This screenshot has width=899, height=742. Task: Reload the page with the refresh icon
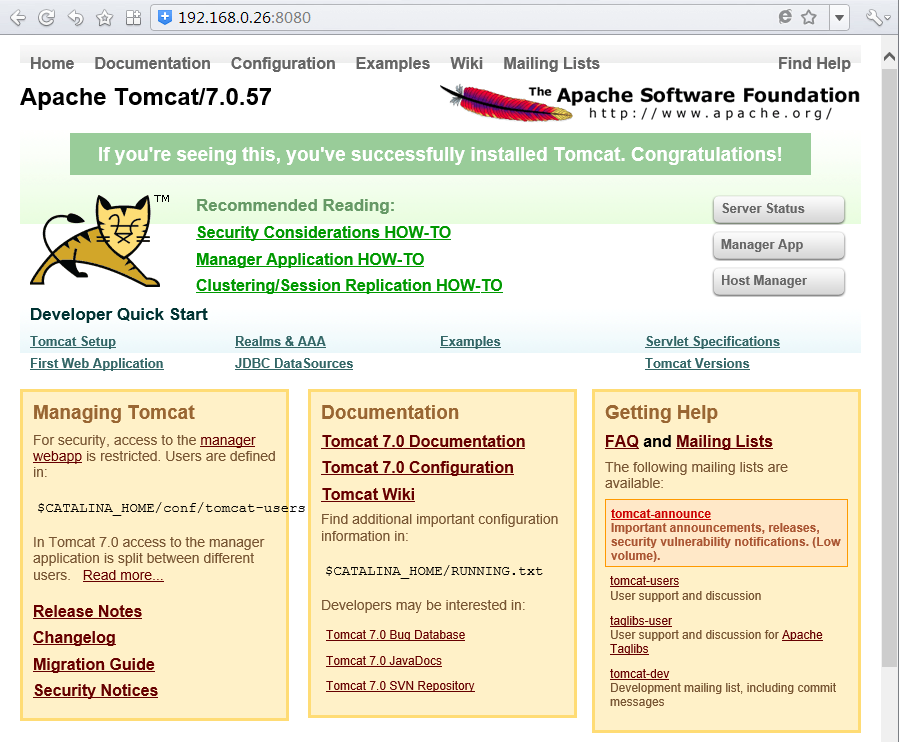click(x=46, y=18)
